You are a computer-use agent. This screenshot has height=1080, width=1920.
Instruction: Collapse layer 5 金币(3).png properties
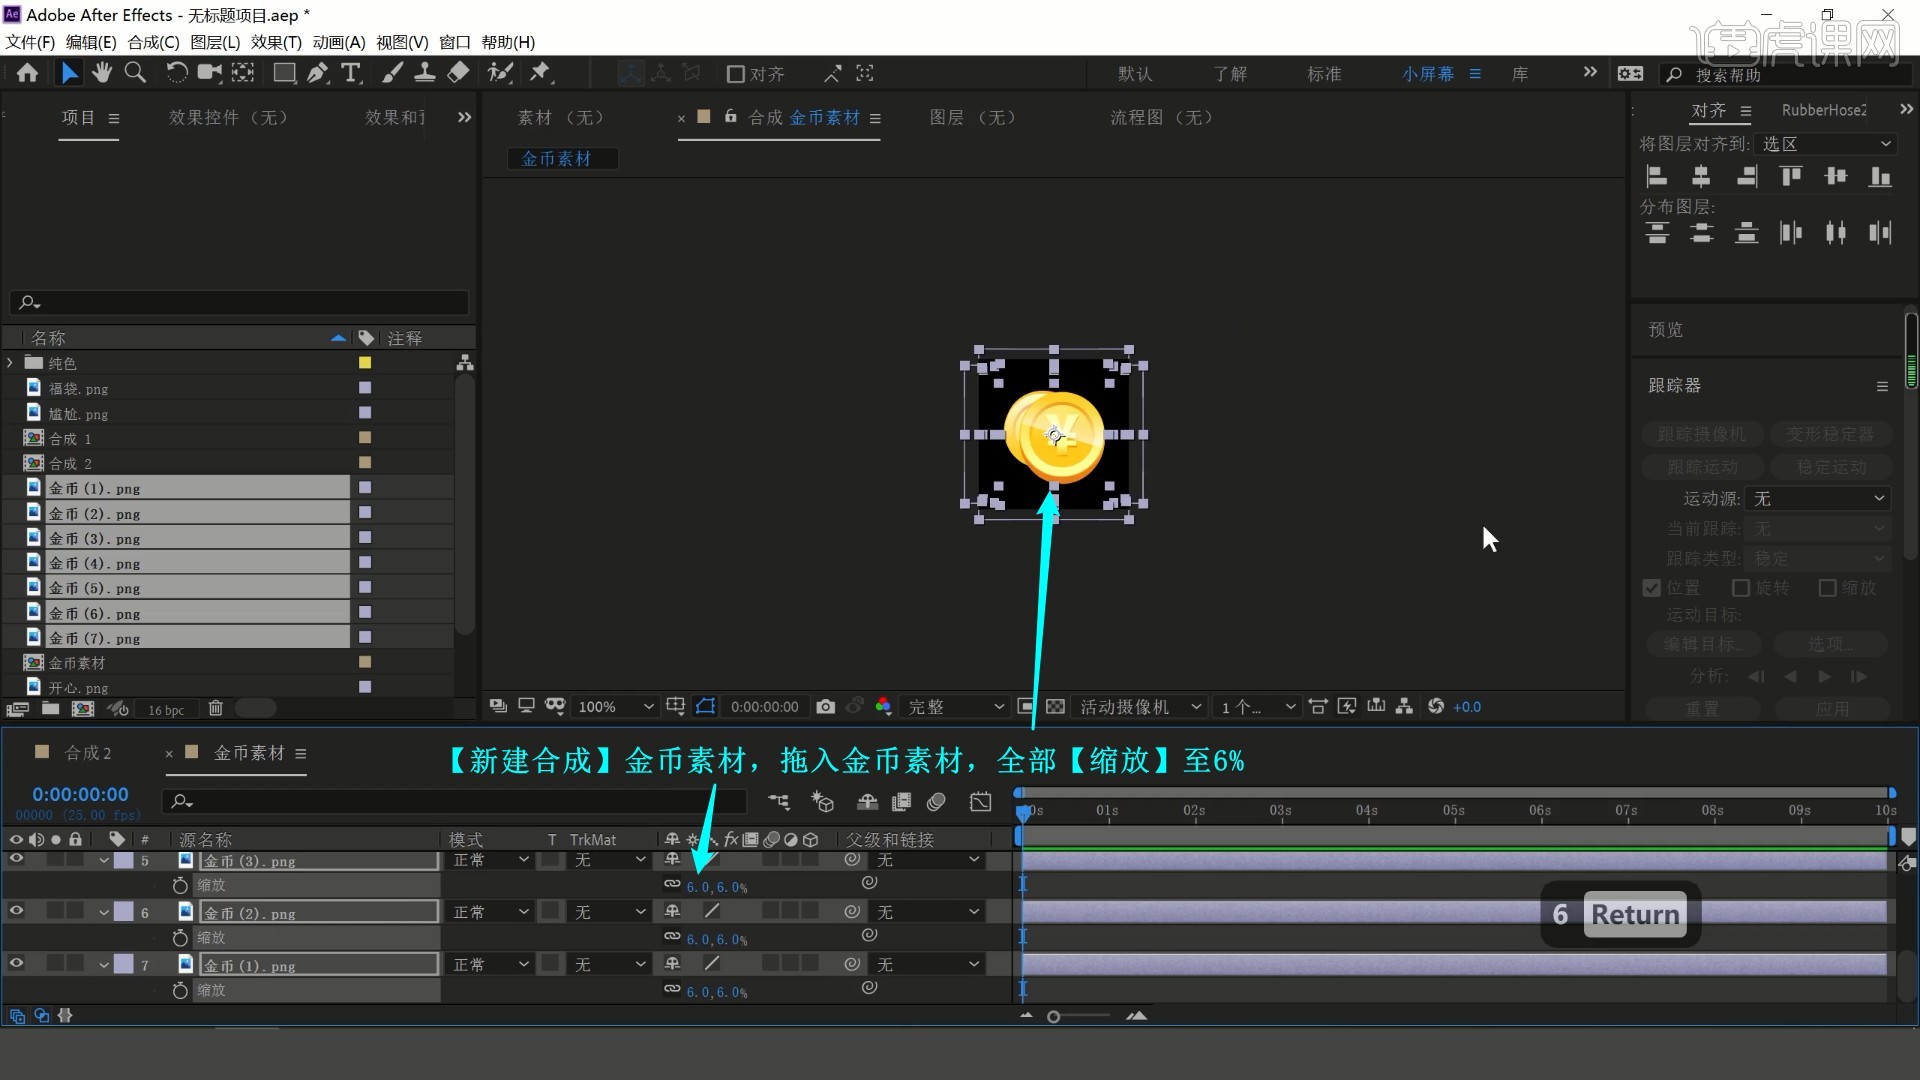pos(104,860)
